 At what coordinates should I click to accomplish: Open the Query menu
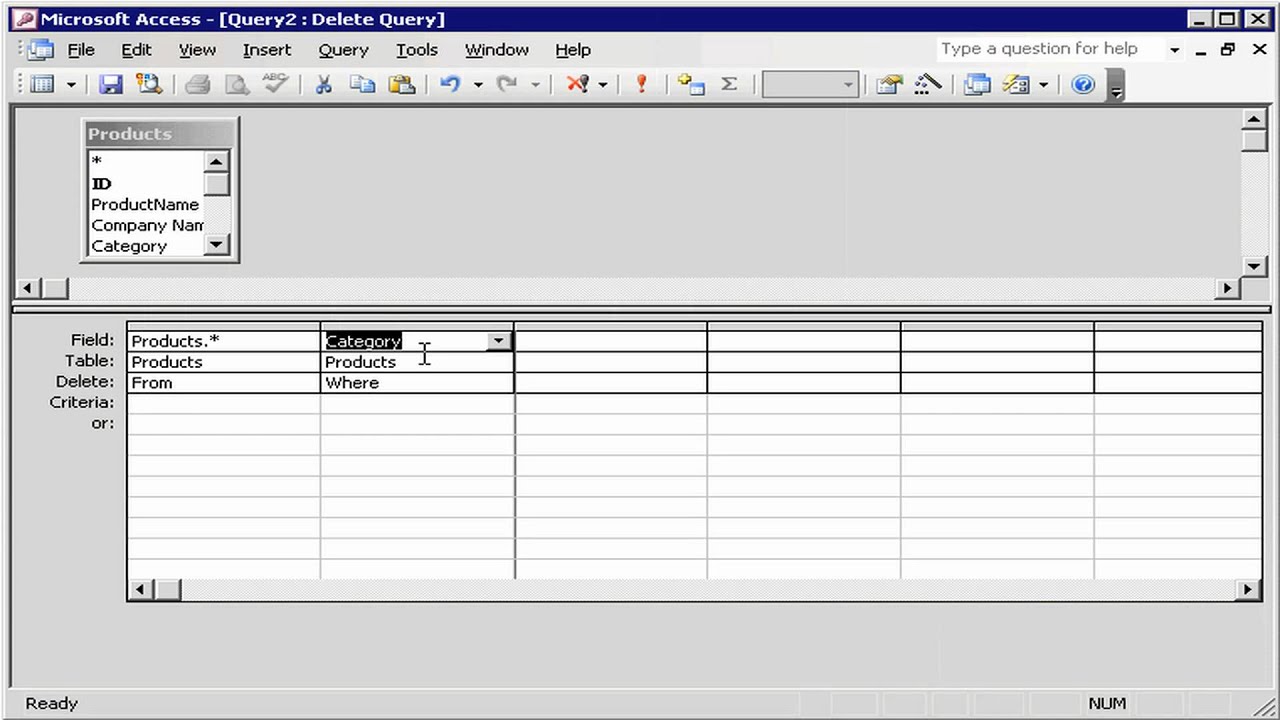pyautogui.click(x=343, y=49)
